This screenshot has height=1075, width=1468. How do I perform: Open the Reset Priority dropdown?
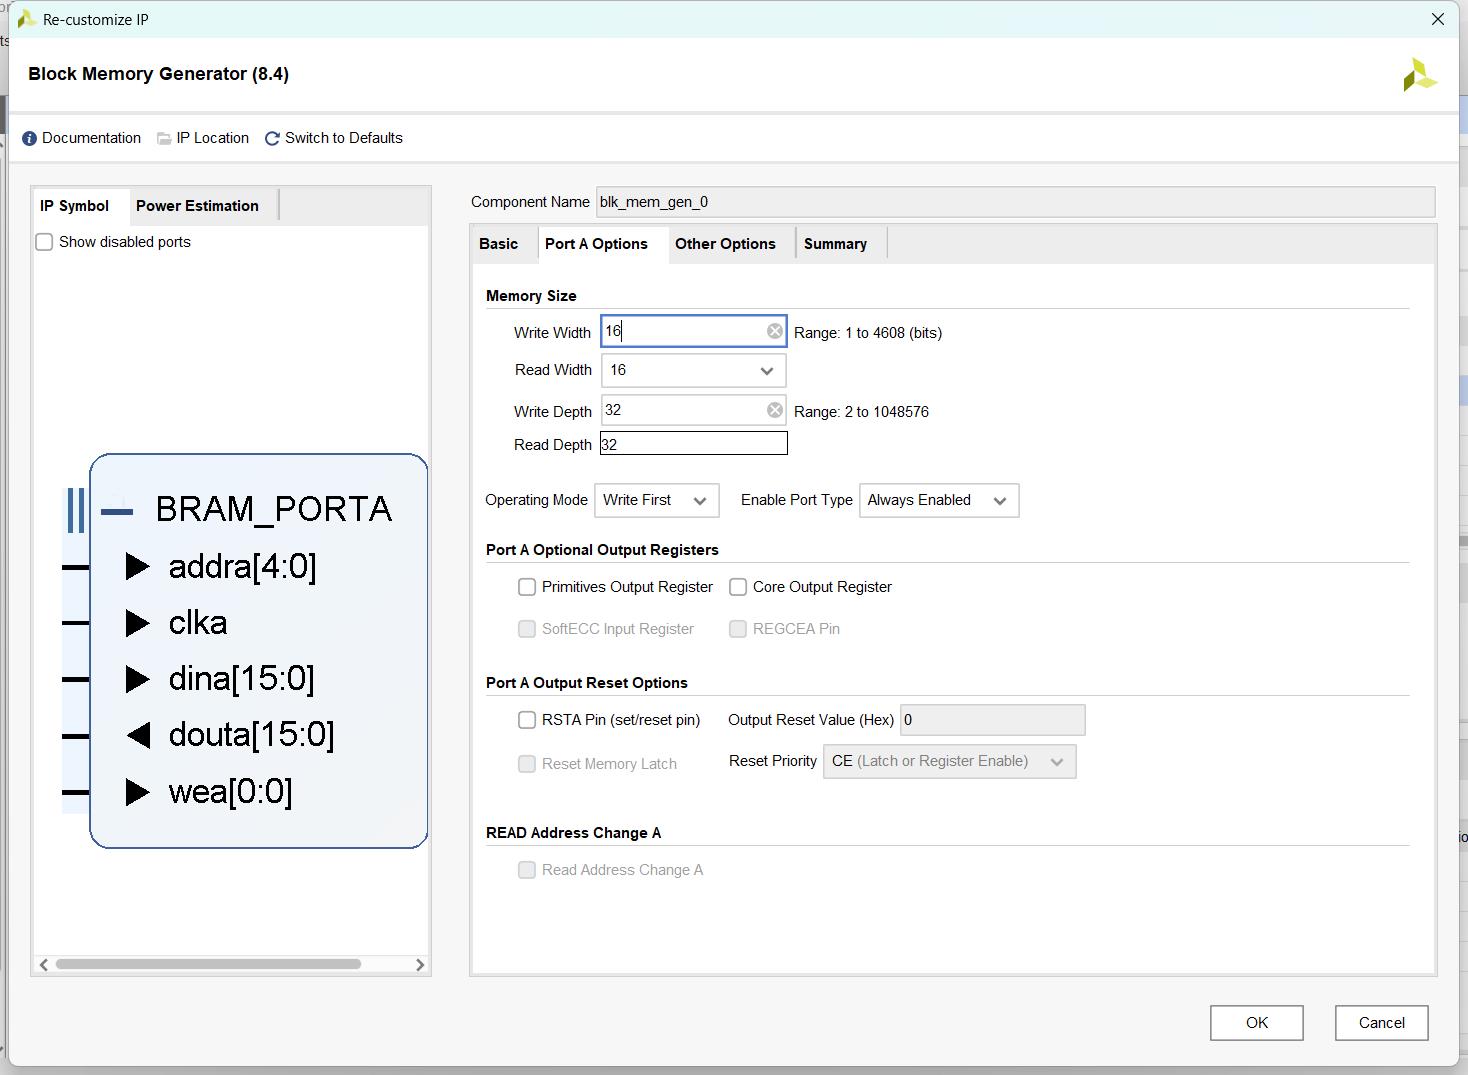pos(949,762)
